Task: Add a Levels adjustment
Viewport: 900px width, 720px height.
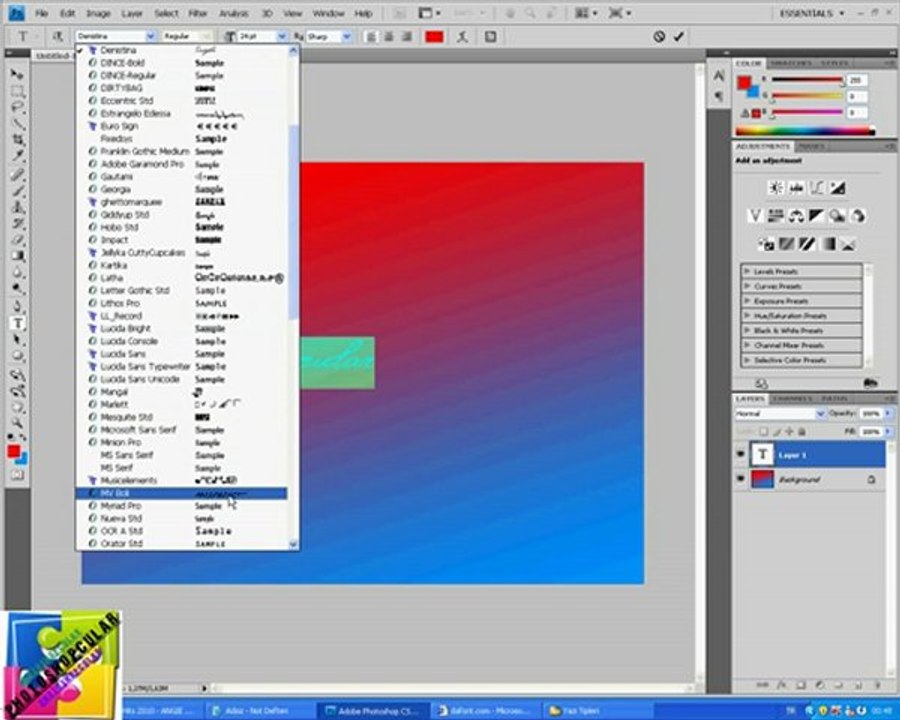Action: point(796,188)
